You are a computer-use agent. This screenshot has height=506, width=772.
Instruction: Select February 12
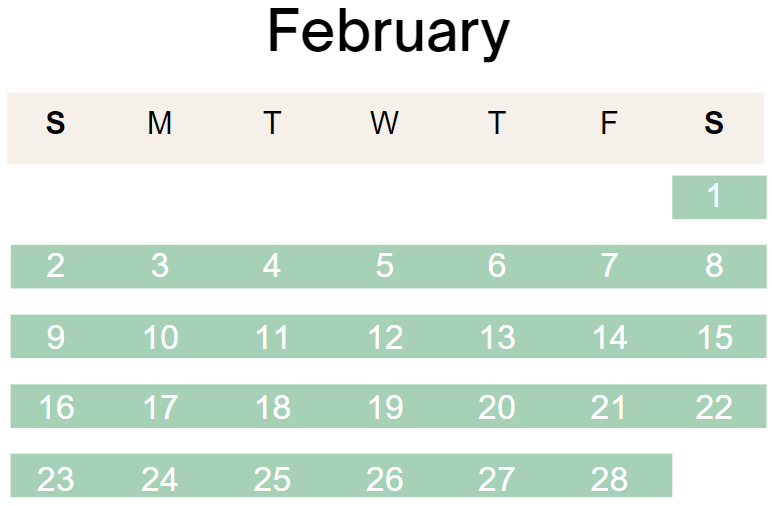(386, 338)
